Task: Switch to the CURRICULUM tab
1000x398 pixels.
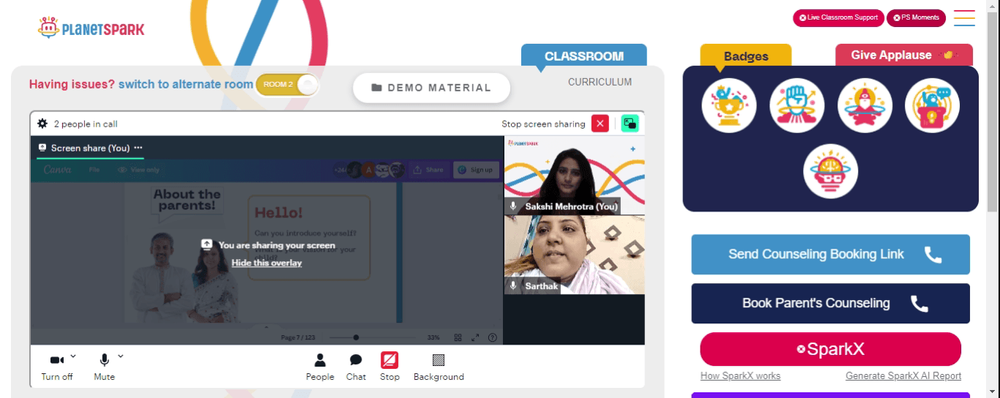Action: 600,82
